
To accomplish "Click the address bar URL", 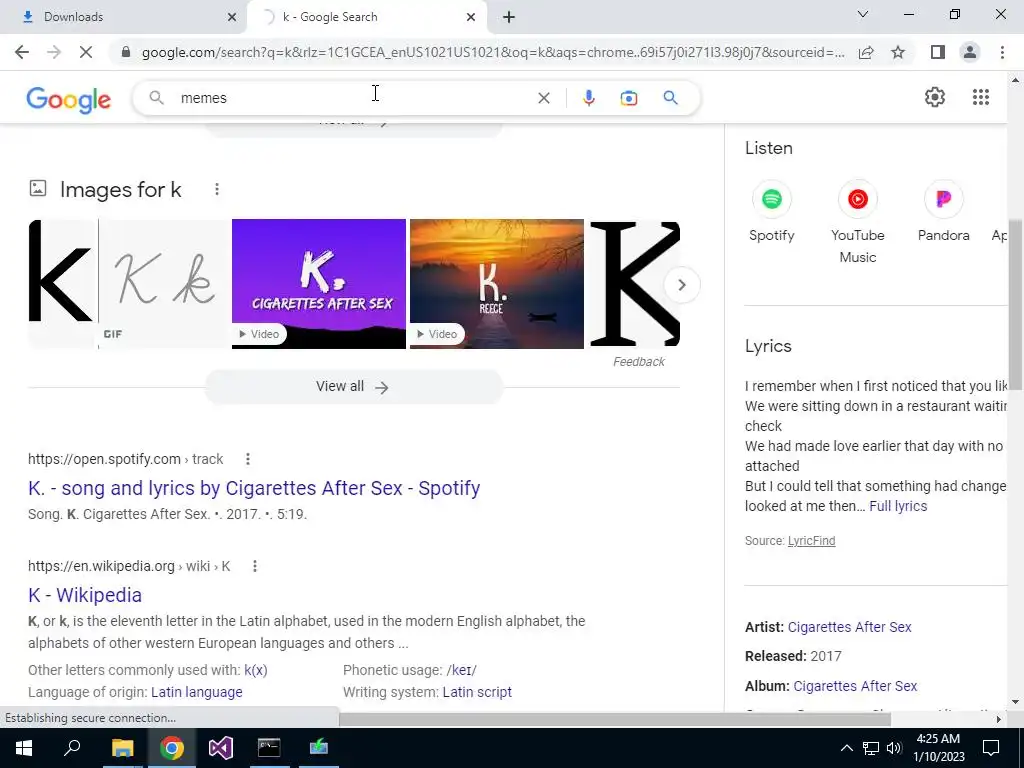I will point(492,52).
